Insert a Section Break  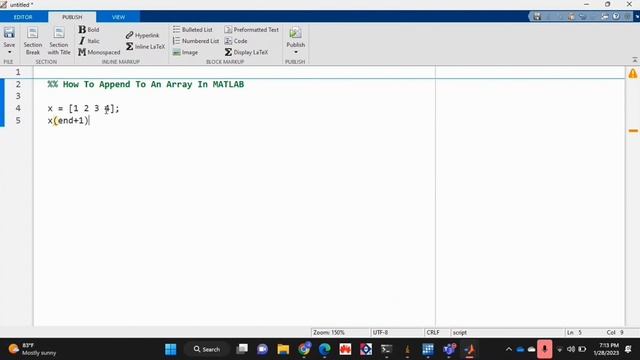tap(33, 41)
